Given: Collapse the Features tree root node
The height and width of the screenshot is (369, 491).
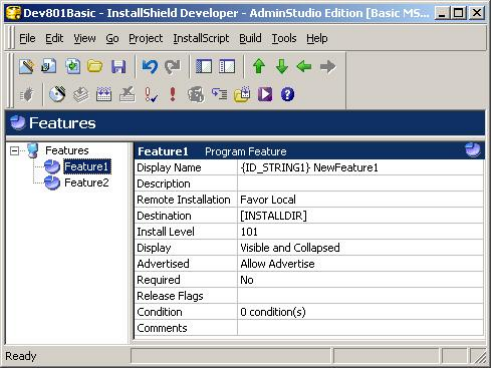Looking at the screenshot, I should click(14, 151).
